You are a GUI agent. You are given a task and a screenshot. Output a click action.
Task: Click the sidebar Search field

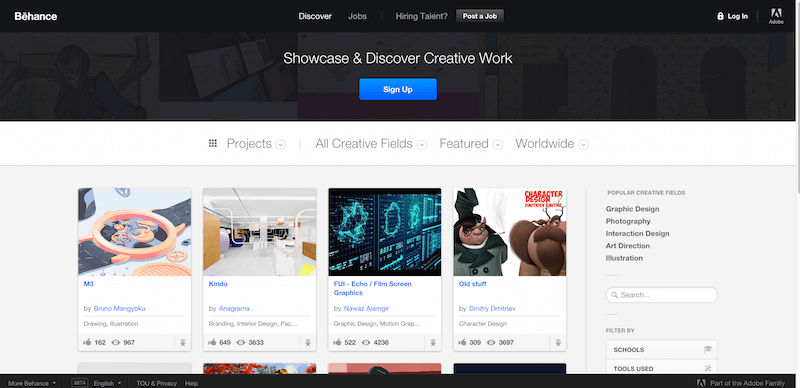661,295
